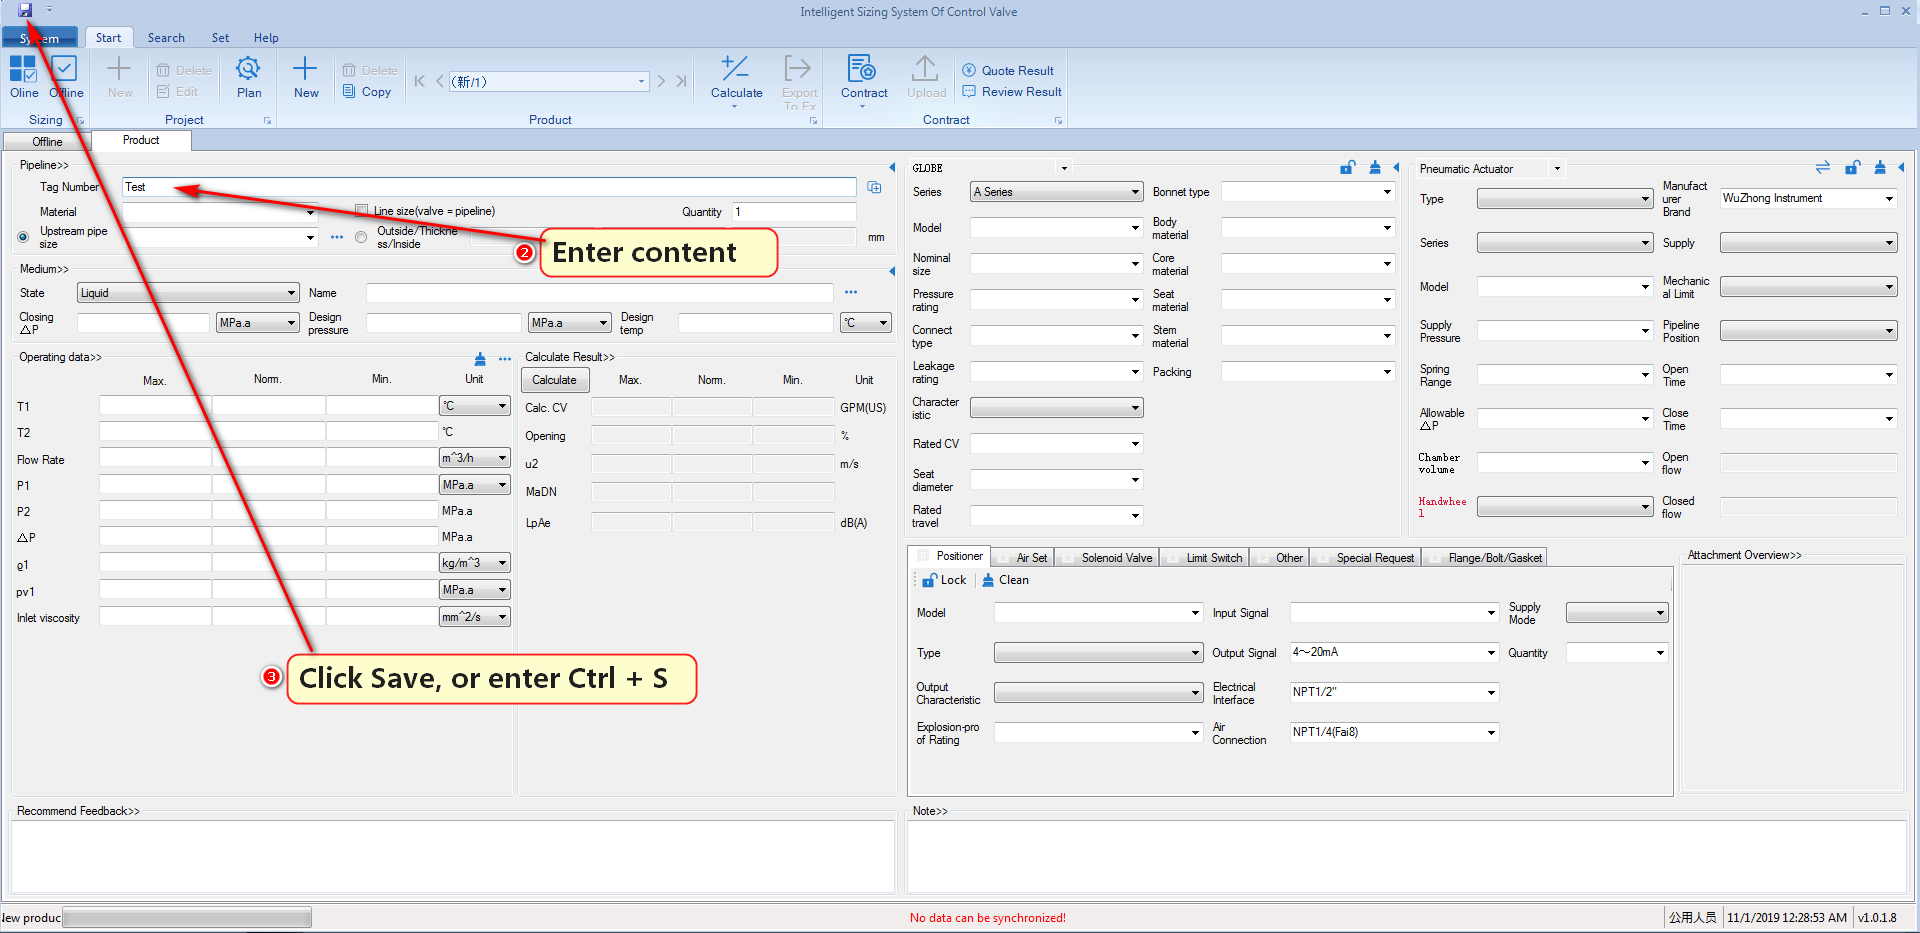The height and width of the screenshot is (933, 1920).
Task: Switch to the Solenoid Valve tab
Action: tap(1115, 558)
